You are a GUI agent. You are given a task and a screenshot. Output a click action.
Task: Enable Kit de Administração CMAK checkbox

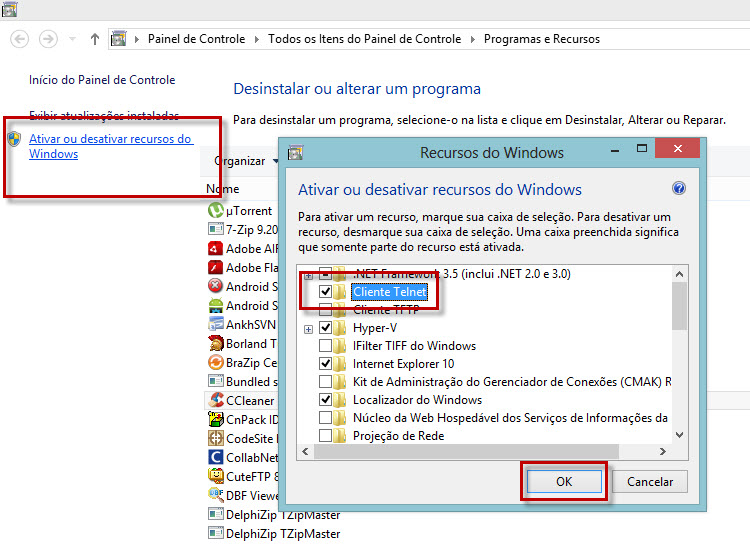[x=326, y=382]
